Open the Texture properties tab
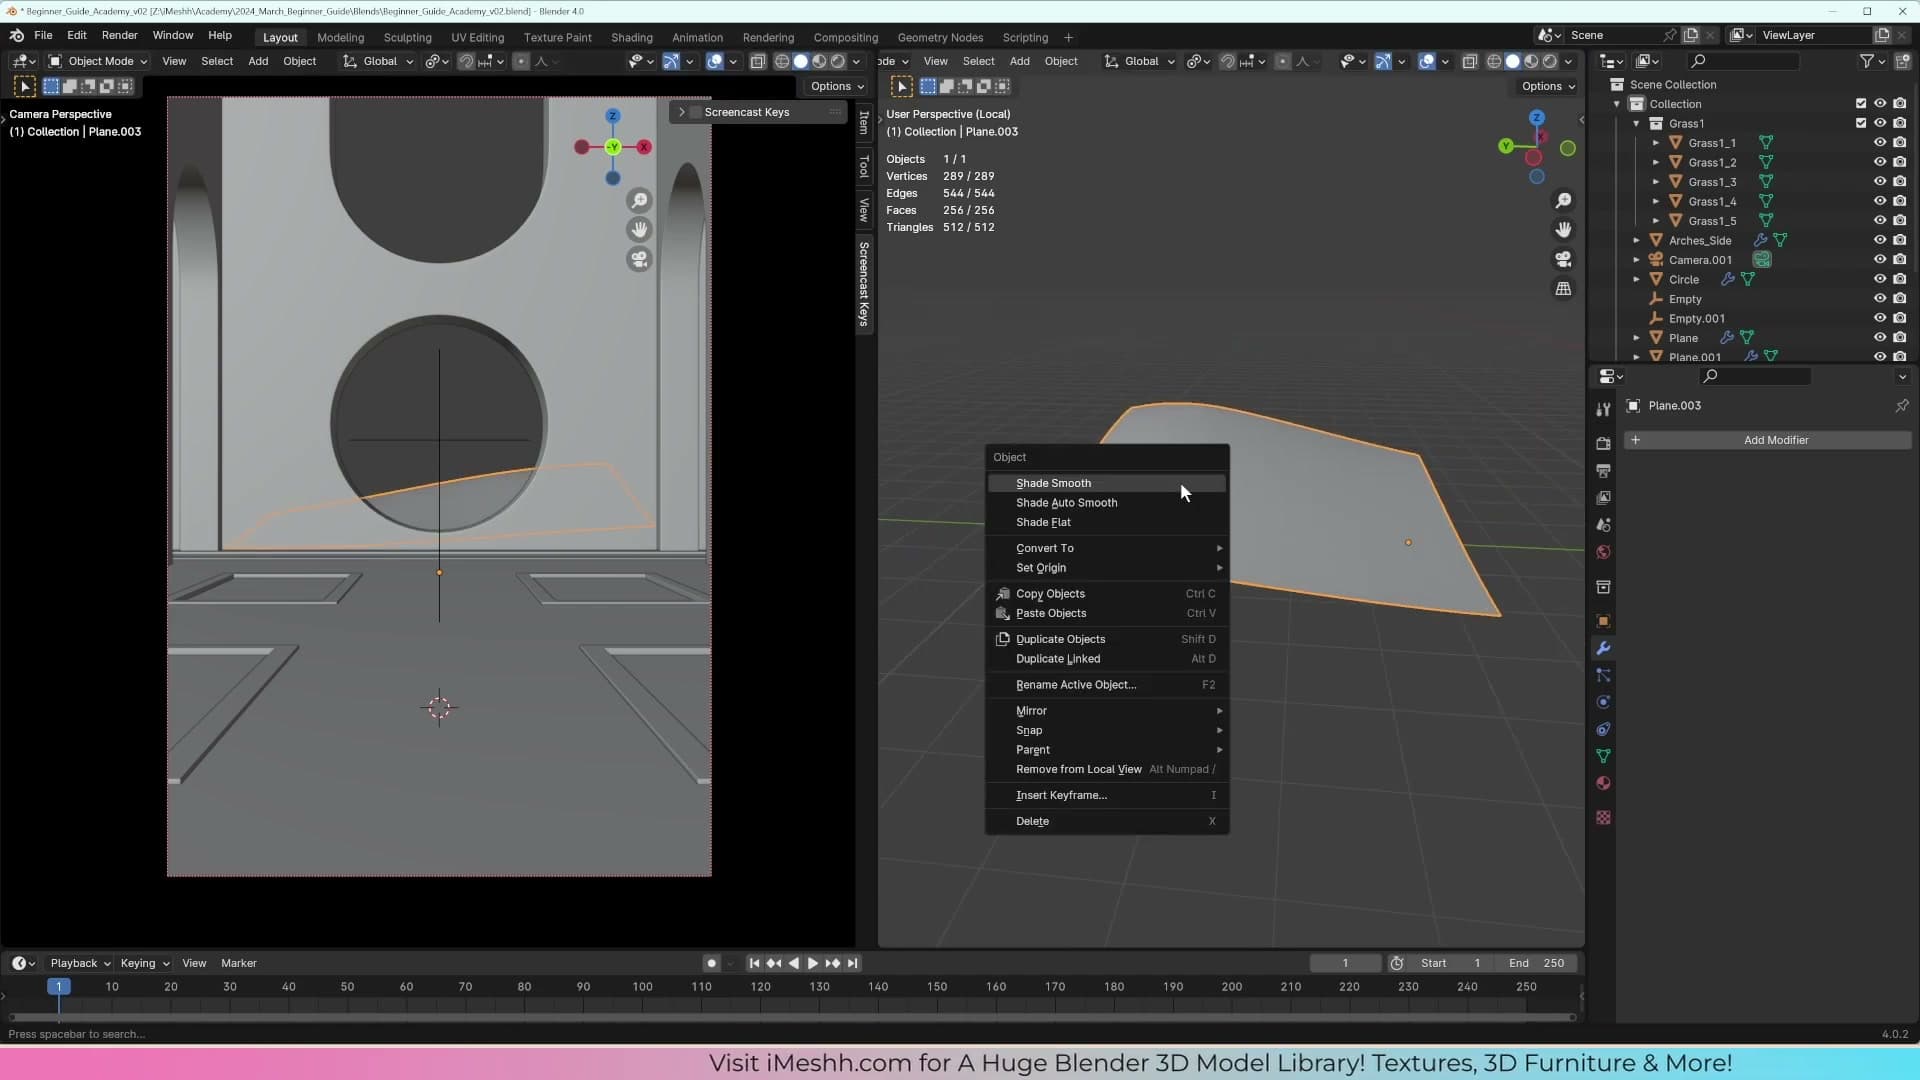The image size is (1920, 1080). tap(1603, 817)
